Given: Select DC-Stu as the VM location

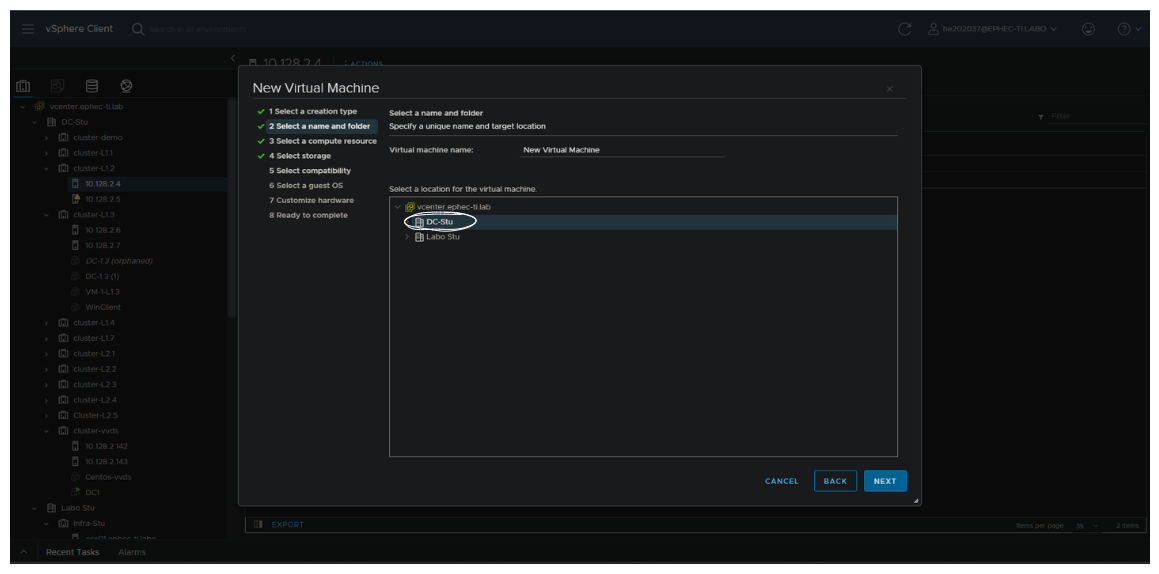Looking at the screenshot, I should click(x=439, y=222).
